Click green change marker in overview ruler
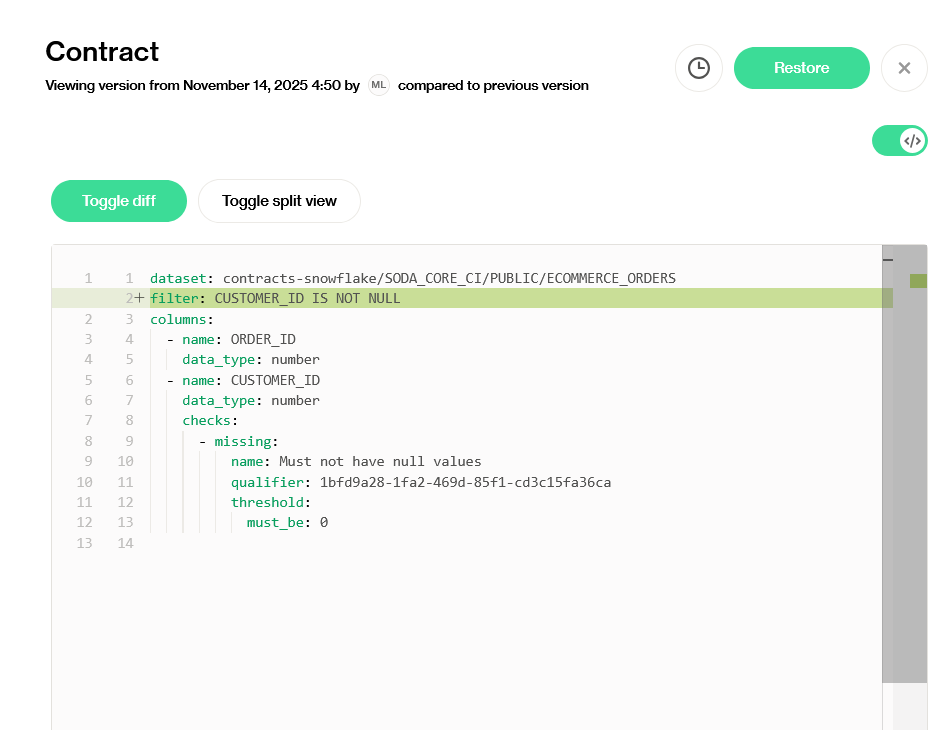 [x=918, y=281]
